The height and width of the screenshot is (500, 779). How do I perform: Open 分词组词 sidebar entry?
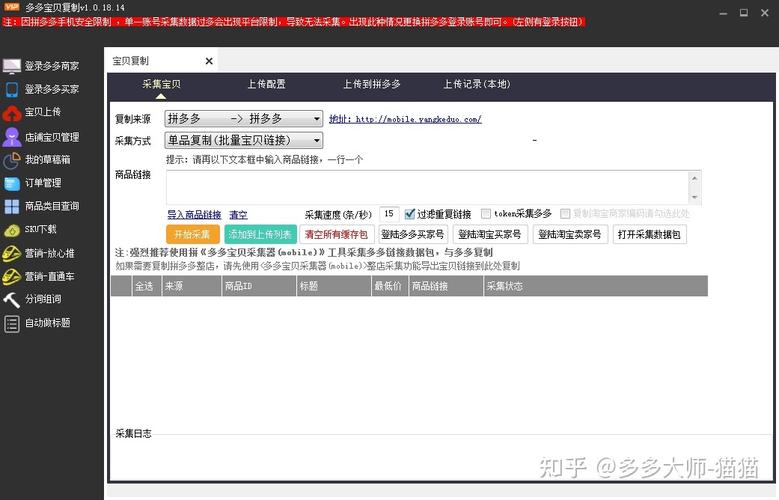(43, 299)
